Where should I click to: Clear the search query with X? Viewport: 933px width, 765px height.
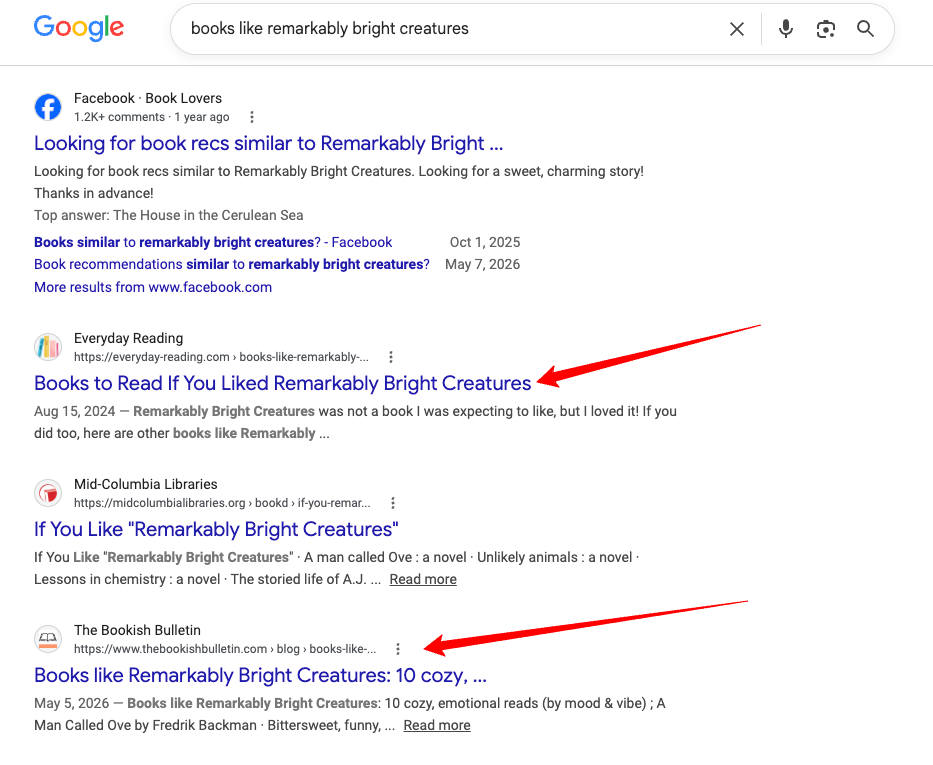point(737,29)
